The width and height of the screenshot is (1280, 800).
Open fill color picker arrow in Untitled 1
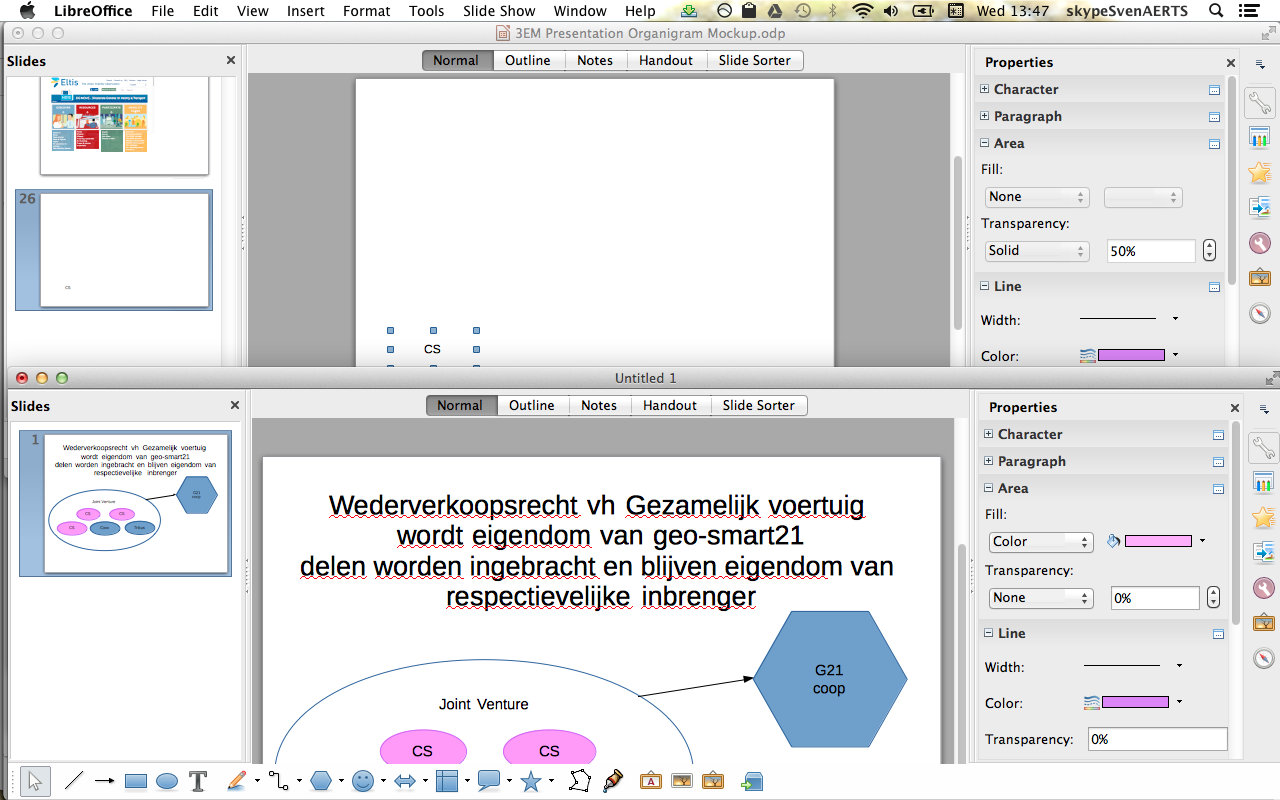pyautogui.click(x=1202, y=541)
